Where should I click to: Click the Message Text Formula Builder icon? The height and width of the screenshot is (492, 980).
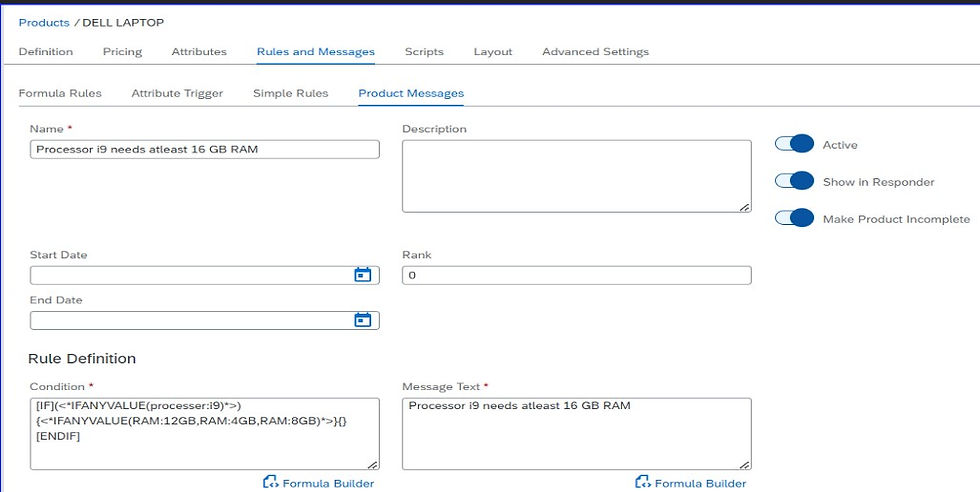tap(643, 483)
